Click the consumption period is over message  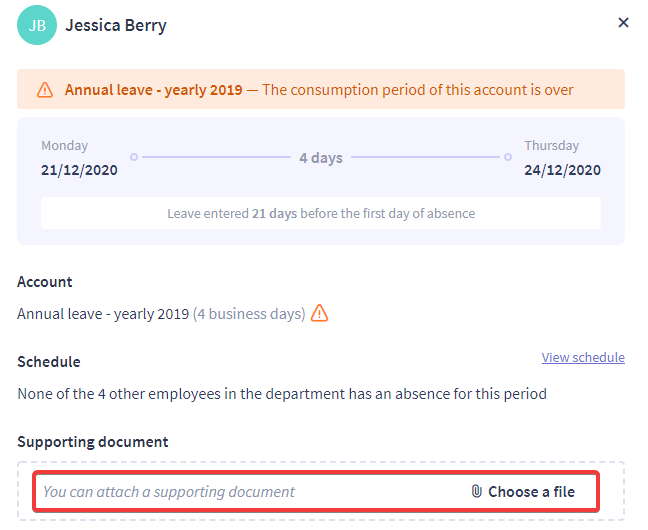[x=418, y=90]
